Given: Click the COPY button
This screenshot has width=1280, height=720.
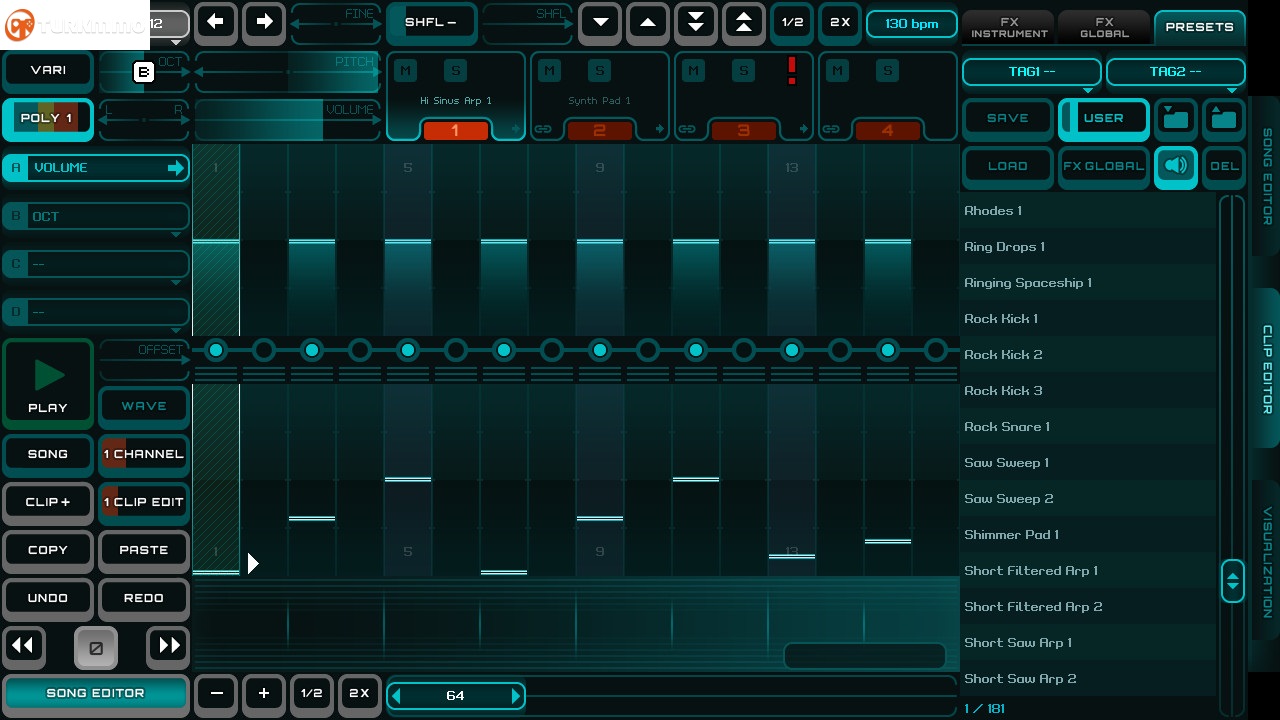Looking at the screenshot, I should click(48, 550).
